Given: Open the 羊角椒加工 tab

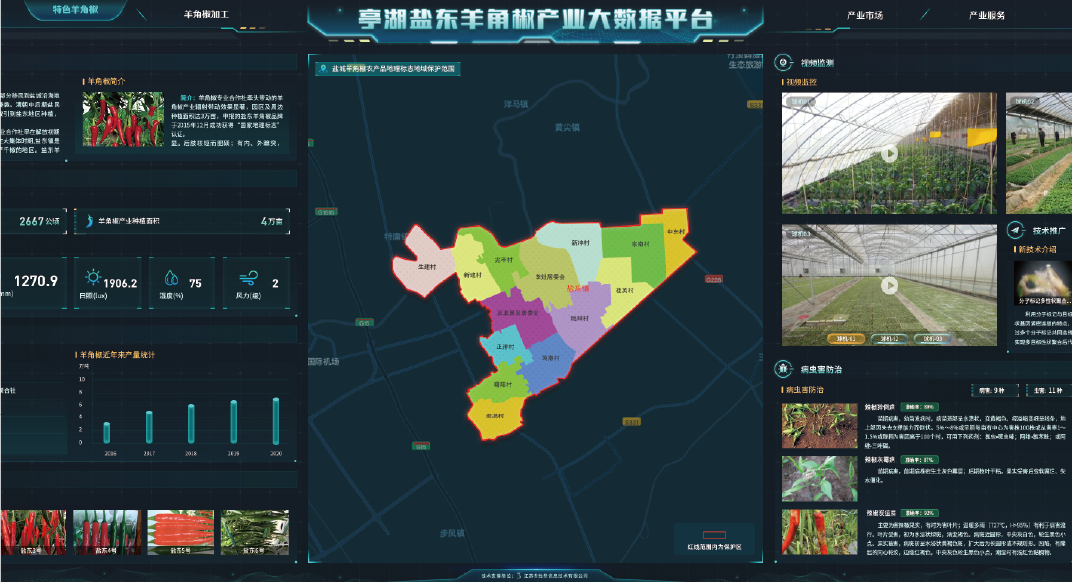Looking at the screenshot, I should pyautogui.click(x=206, y=16).
